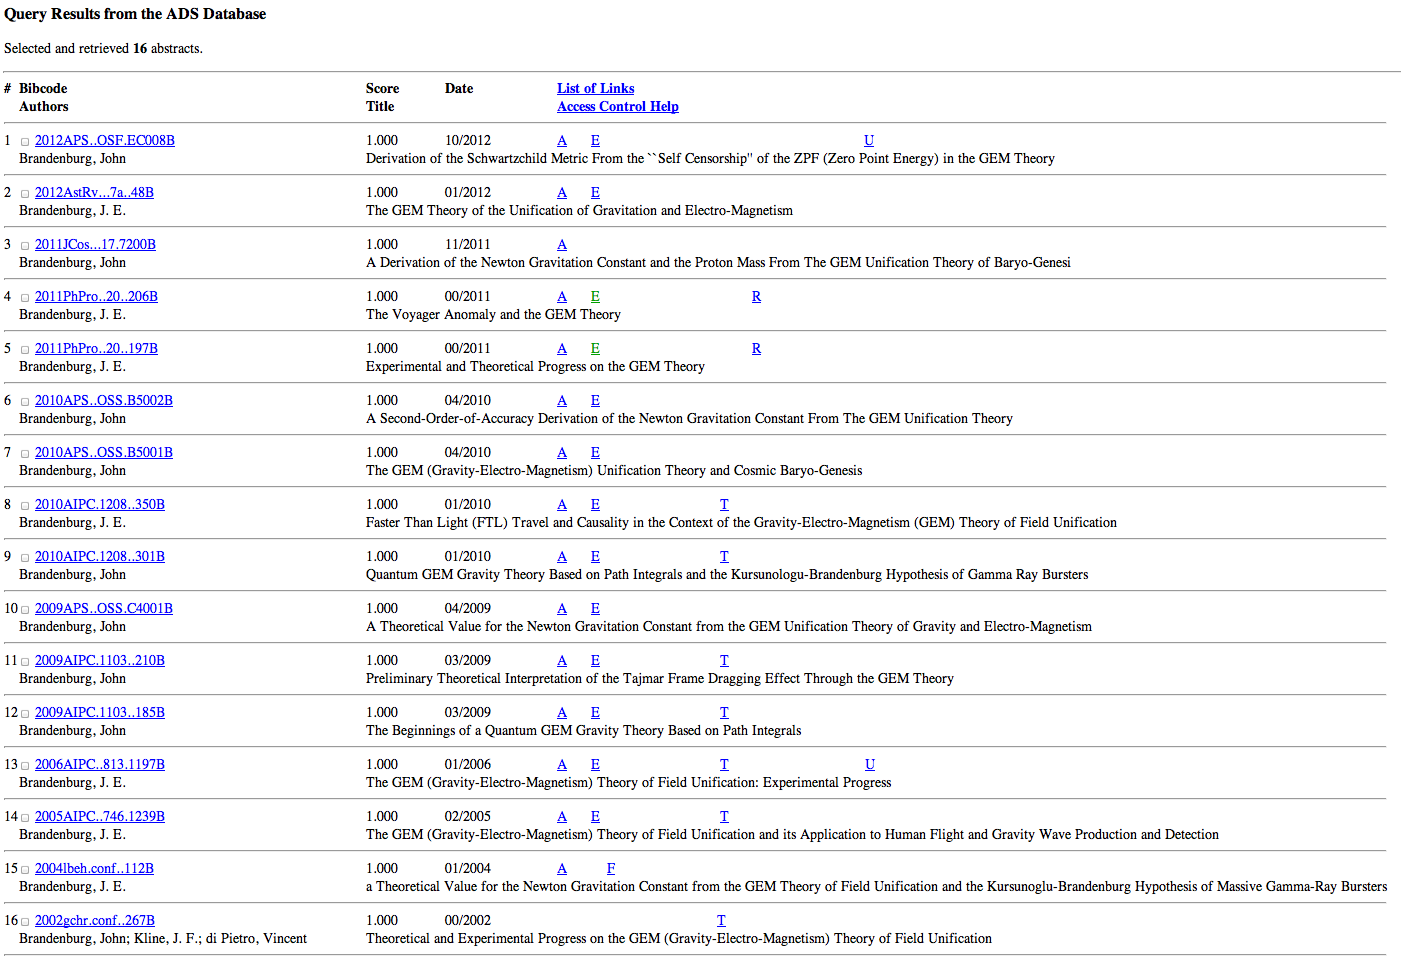1401x967 pixels.
Task: View abstract A for Second-Order-of-Accuracy Derivation paper
Action: tap(562, 400)
